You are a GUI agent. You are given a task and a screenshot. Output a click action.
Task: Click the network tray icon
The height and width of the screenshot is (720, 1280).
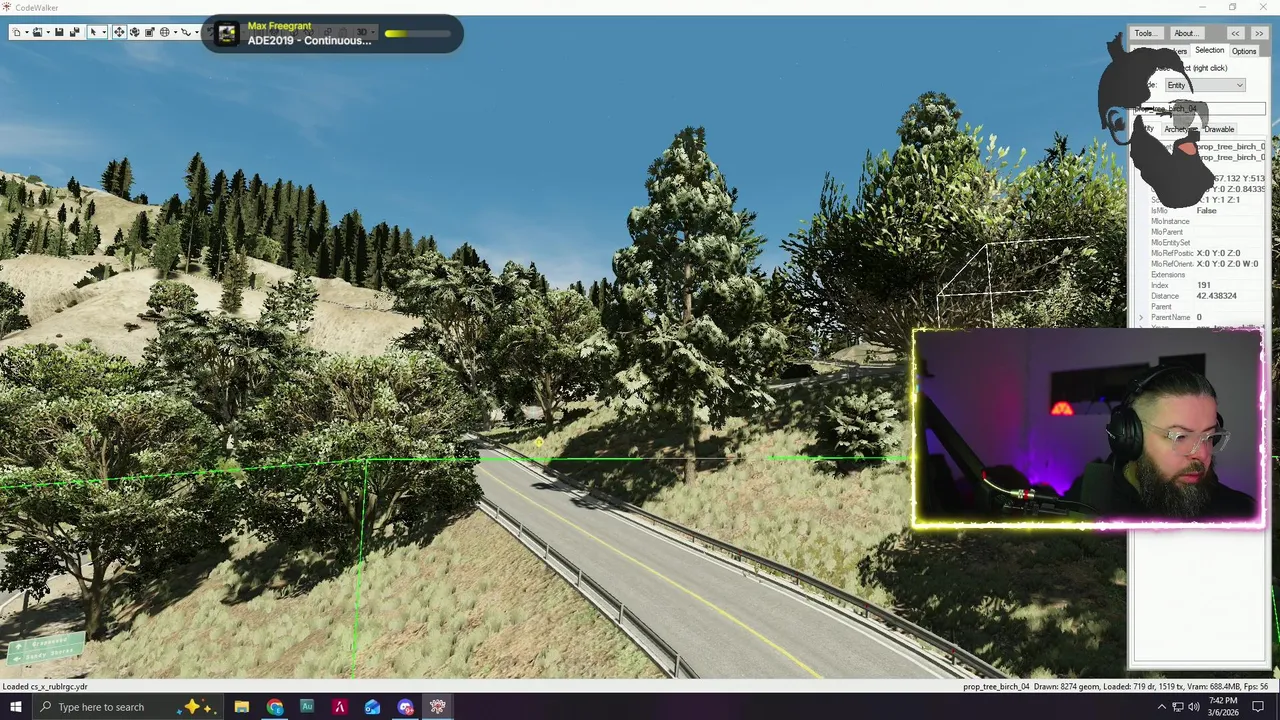coord(1178,707)
